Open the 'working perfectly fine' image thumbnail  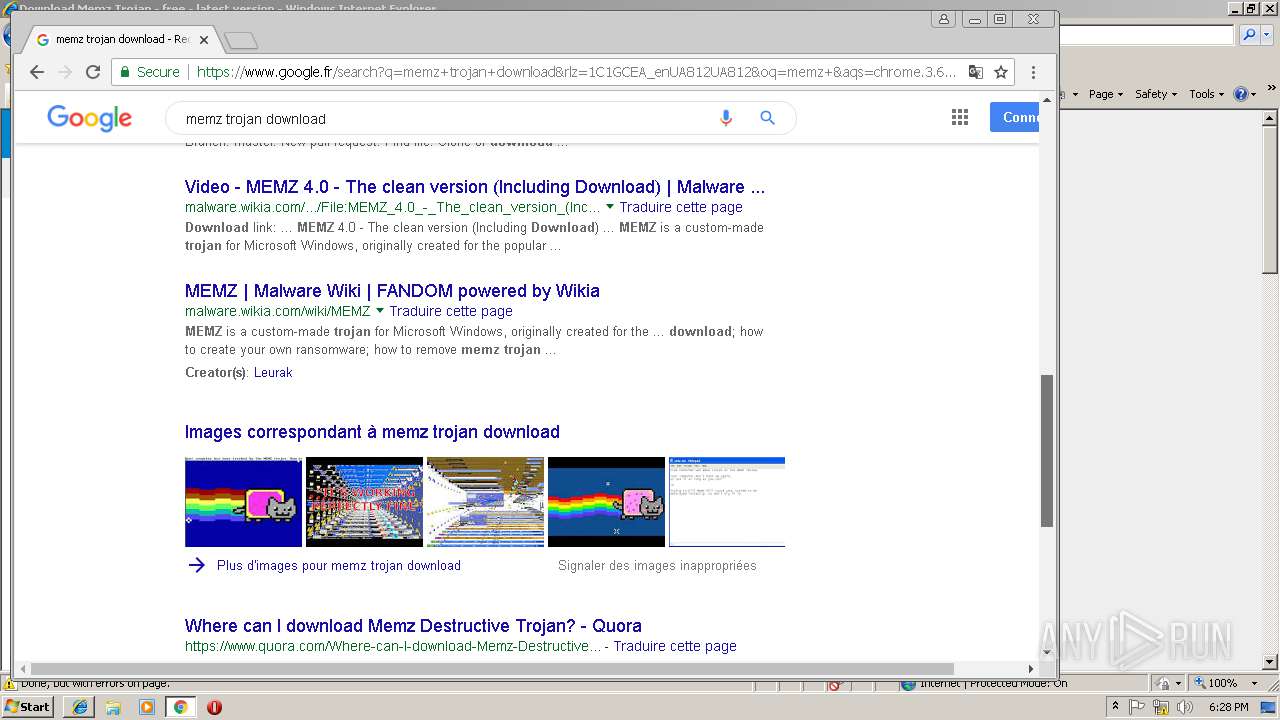[364, 502]
